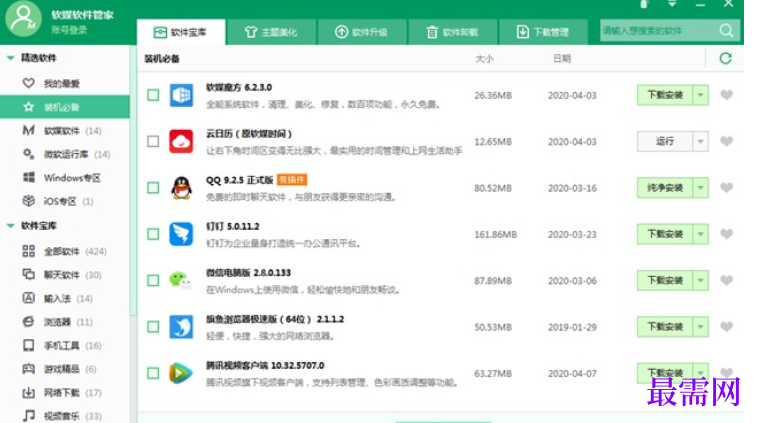
Task: Check the 旗鱼浏览器极速版 checkbox
Action: point(153,327)
